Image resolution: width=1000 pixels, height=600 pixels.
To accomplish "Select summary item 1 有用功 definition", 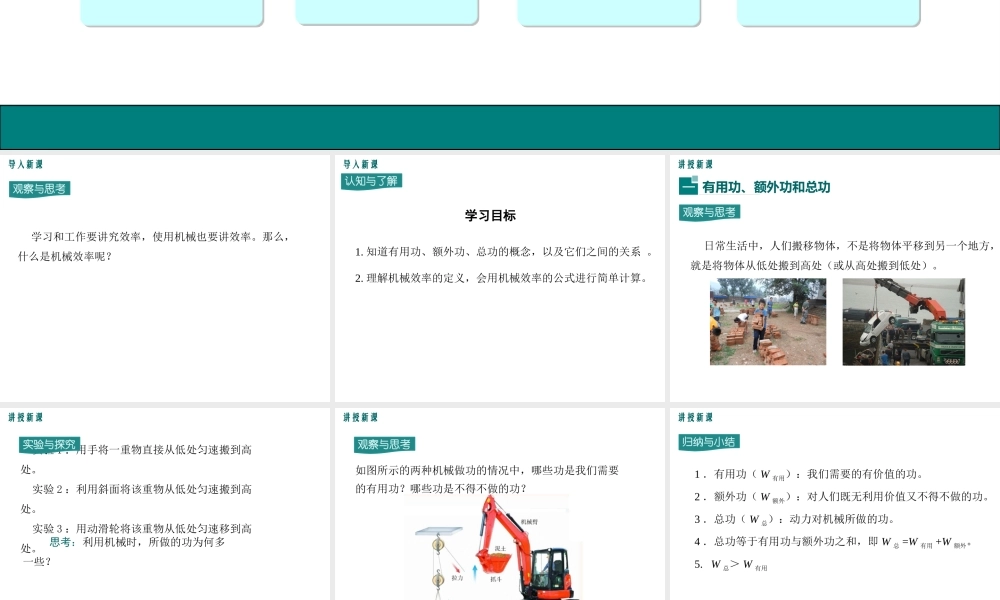I will click(x=809, y=474).
